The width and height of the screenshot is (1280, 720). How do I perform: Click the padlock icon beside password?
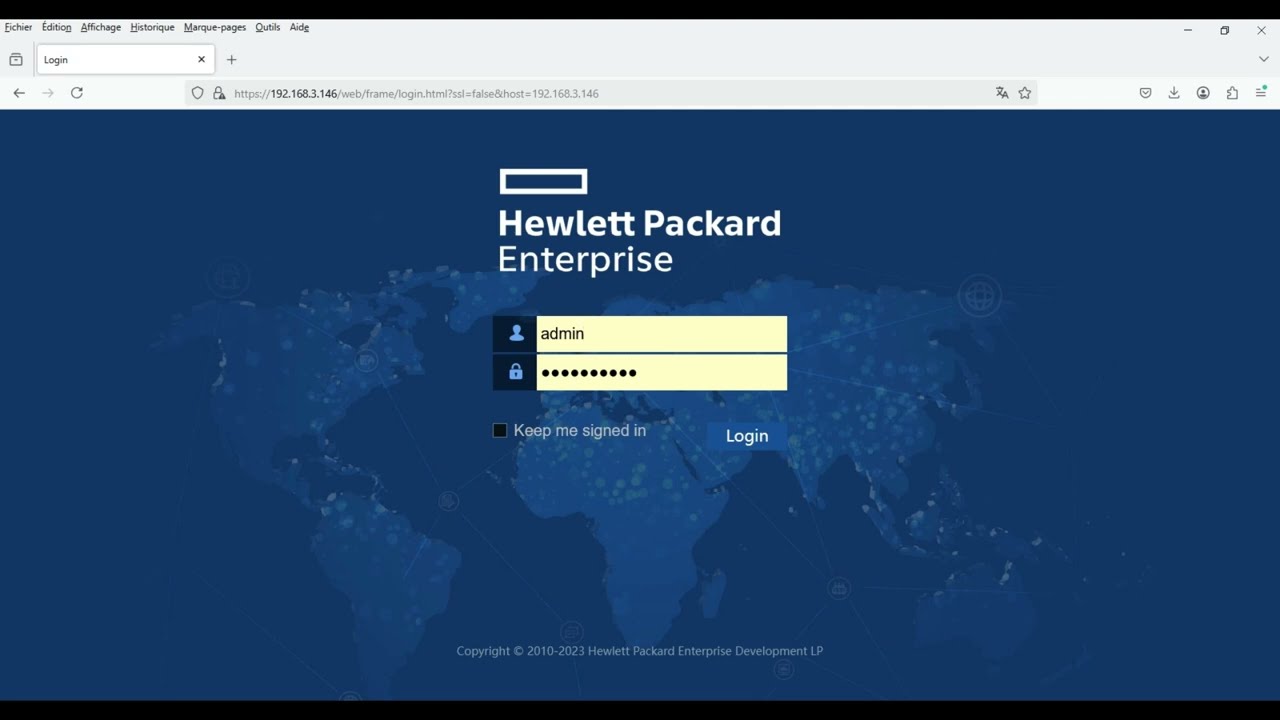(515, 372)
